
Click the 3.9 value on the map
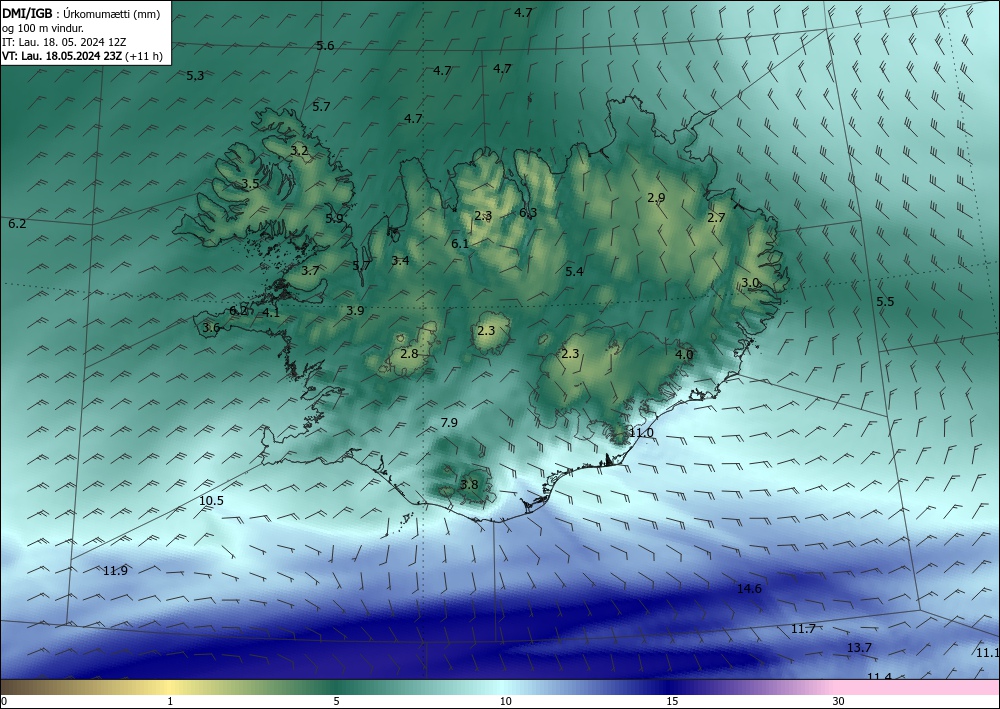(x=355, y=311)
